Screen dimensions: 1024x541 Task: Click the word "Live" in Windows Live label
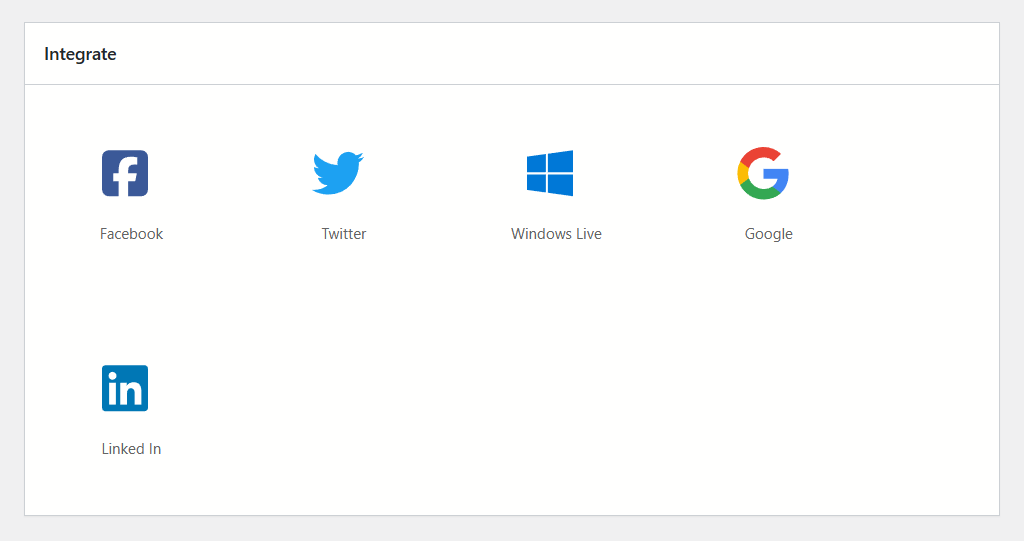pos(586,234)
